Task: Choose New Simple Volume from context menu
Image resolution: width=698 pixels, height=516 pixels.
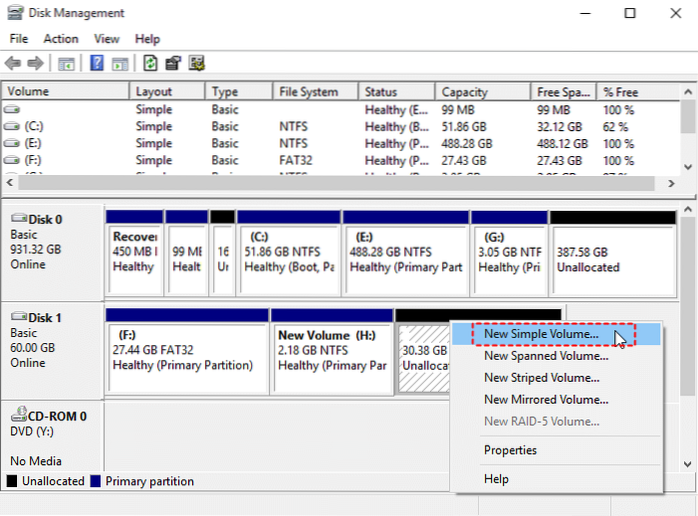Action: 541,334
